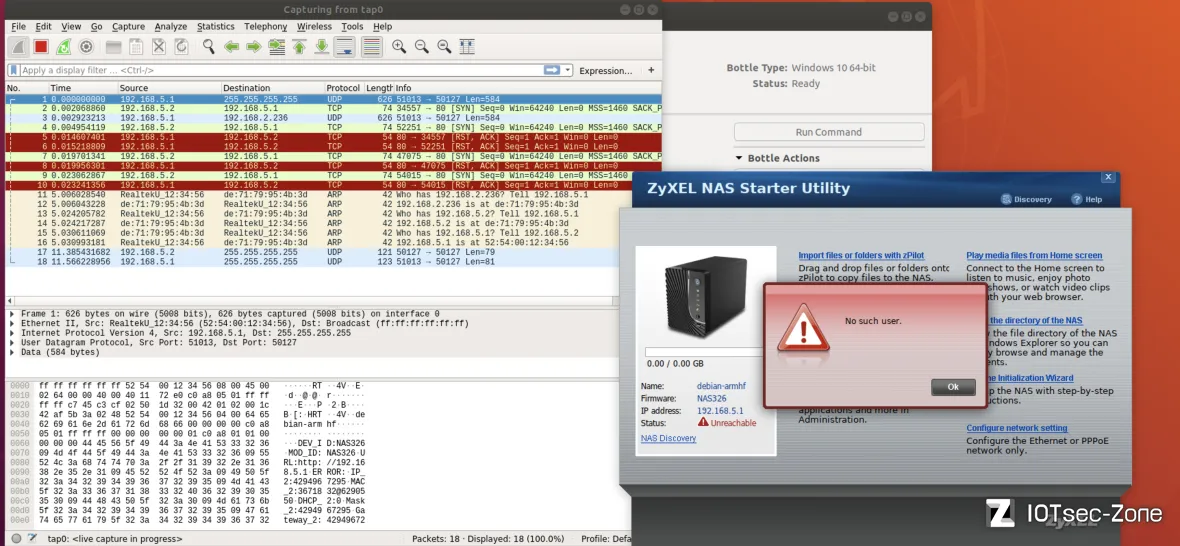Click the NAS Discovery link

(x=668, y=438)
